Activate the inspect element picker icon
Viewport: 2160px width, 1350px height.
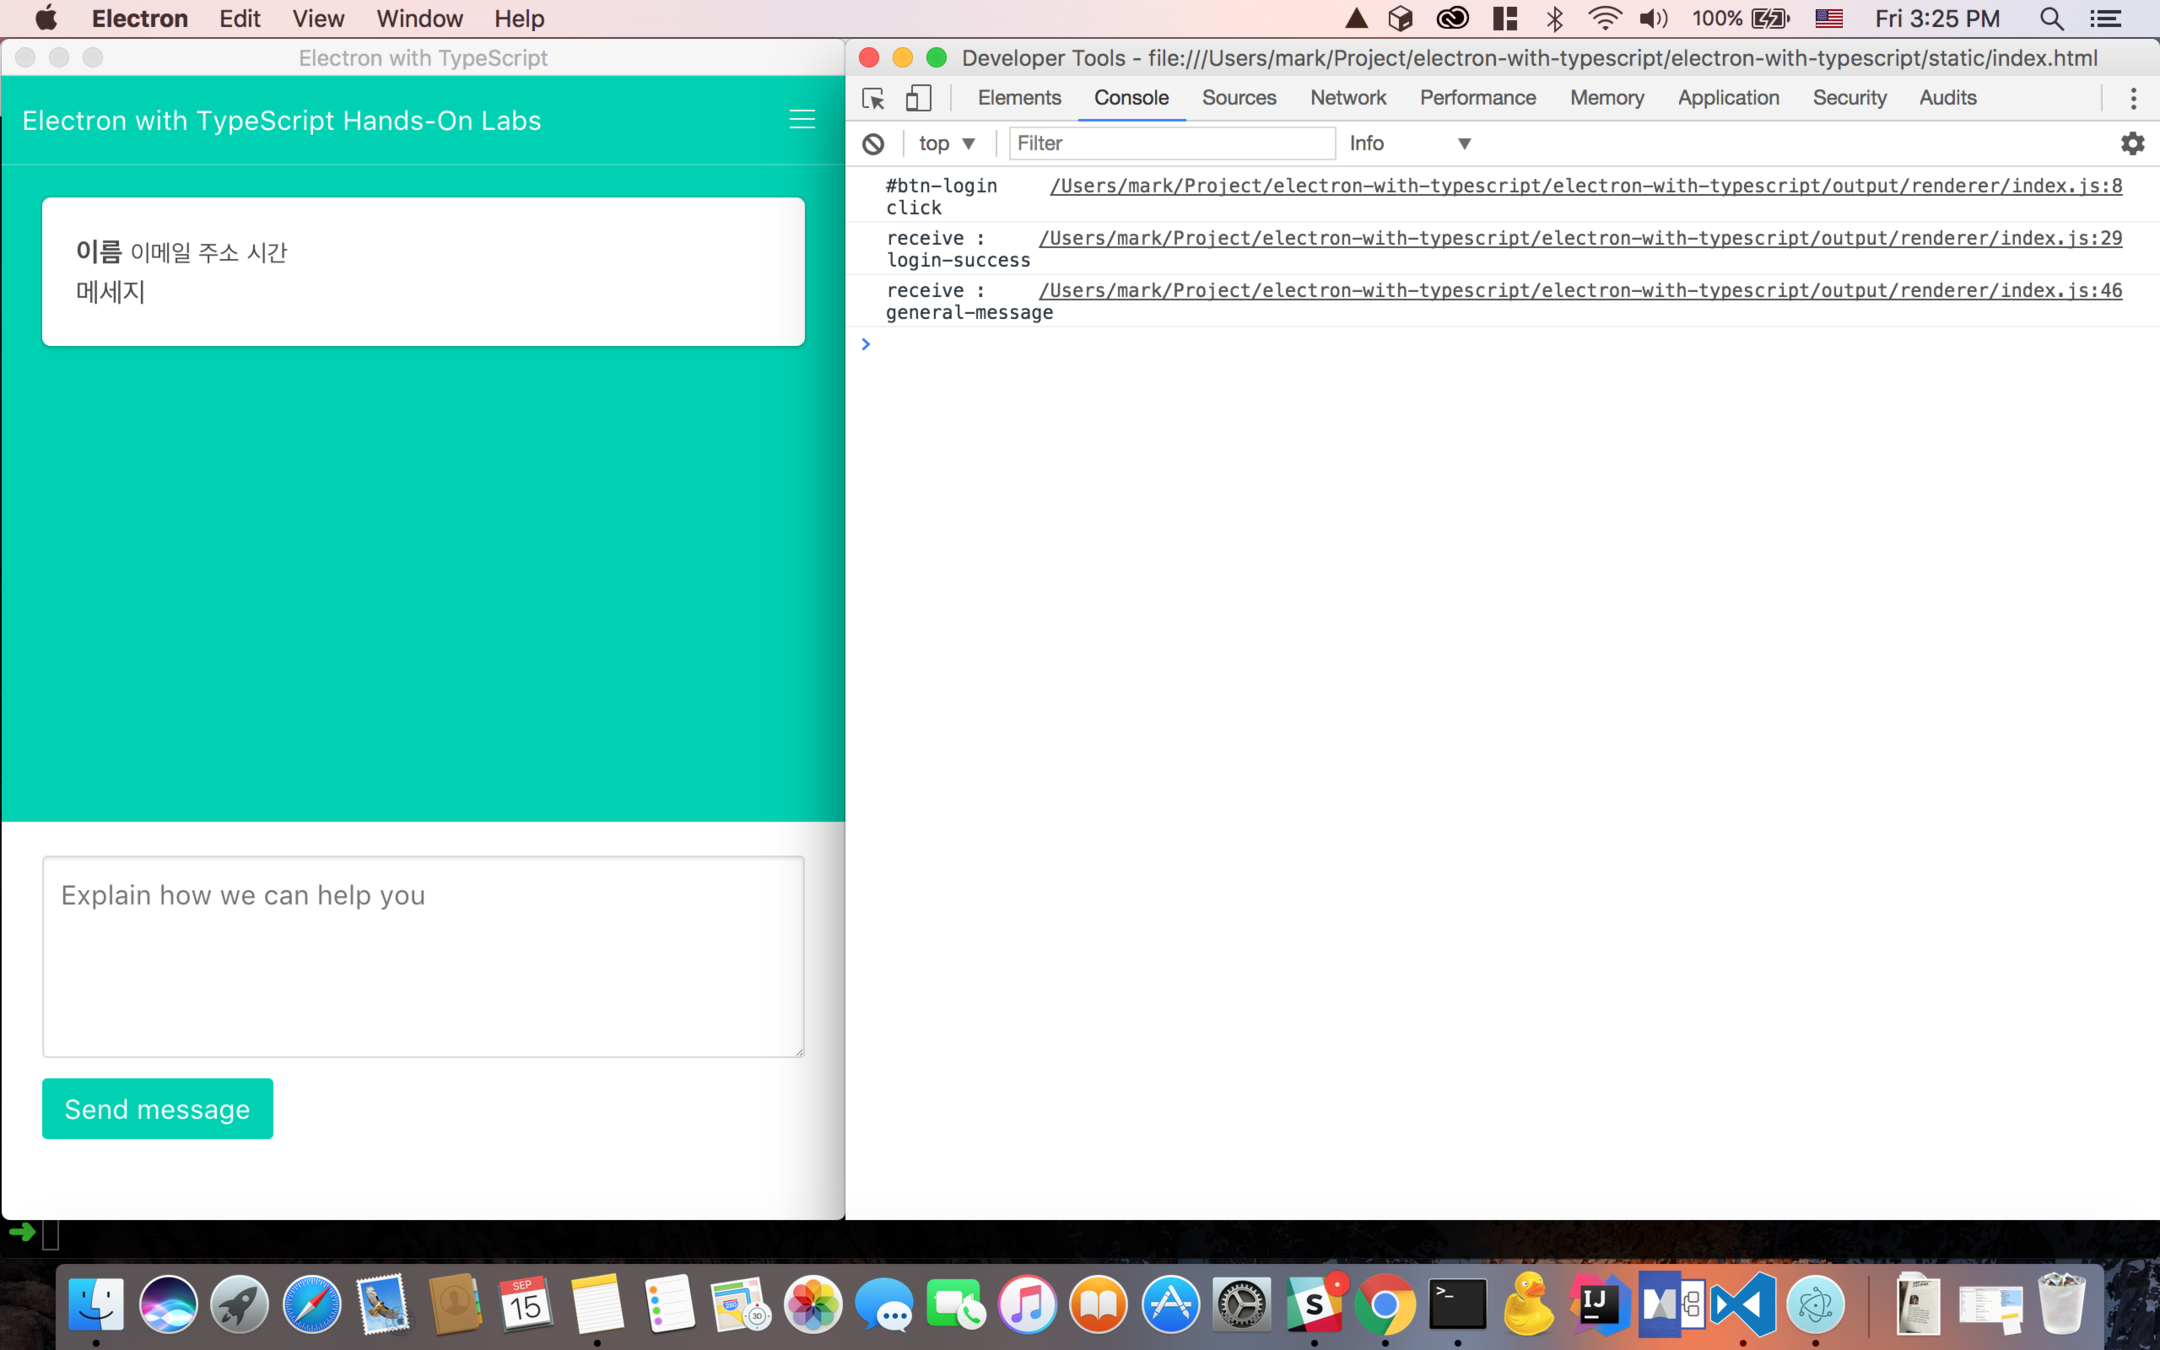(x=873, y=98)
